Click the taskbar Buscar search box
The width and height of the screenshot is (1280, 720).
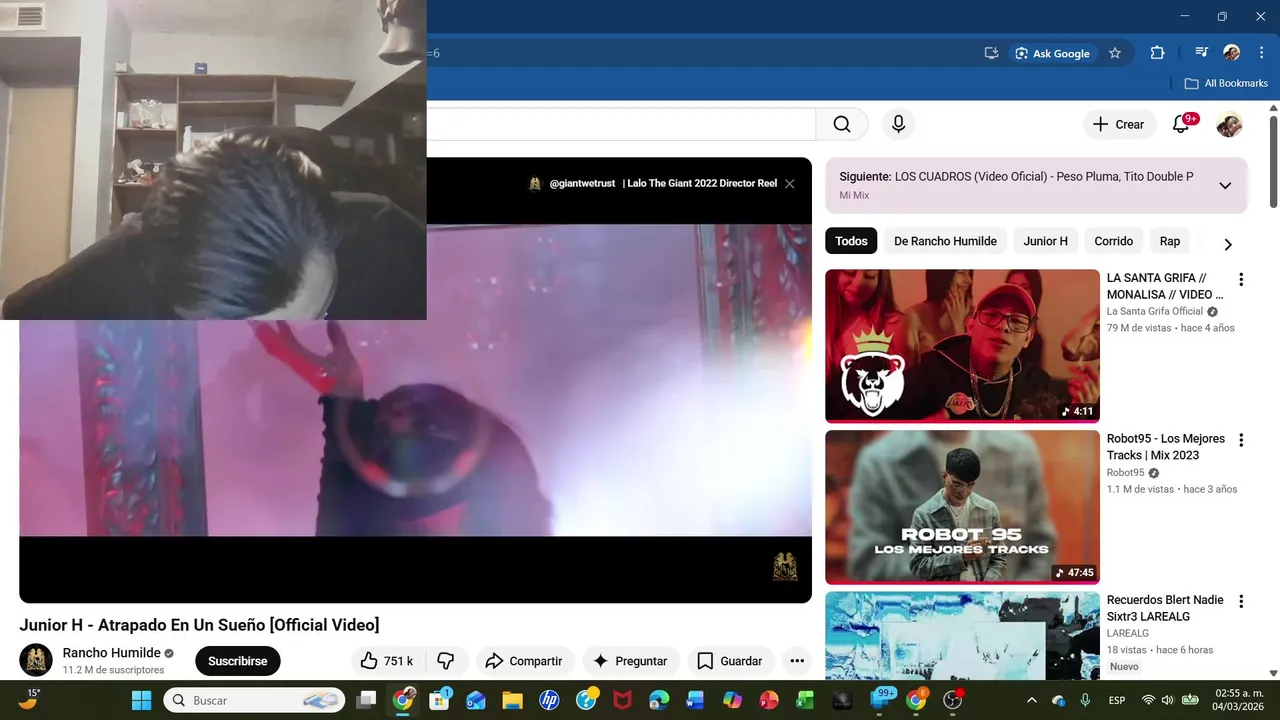(254, 700)
